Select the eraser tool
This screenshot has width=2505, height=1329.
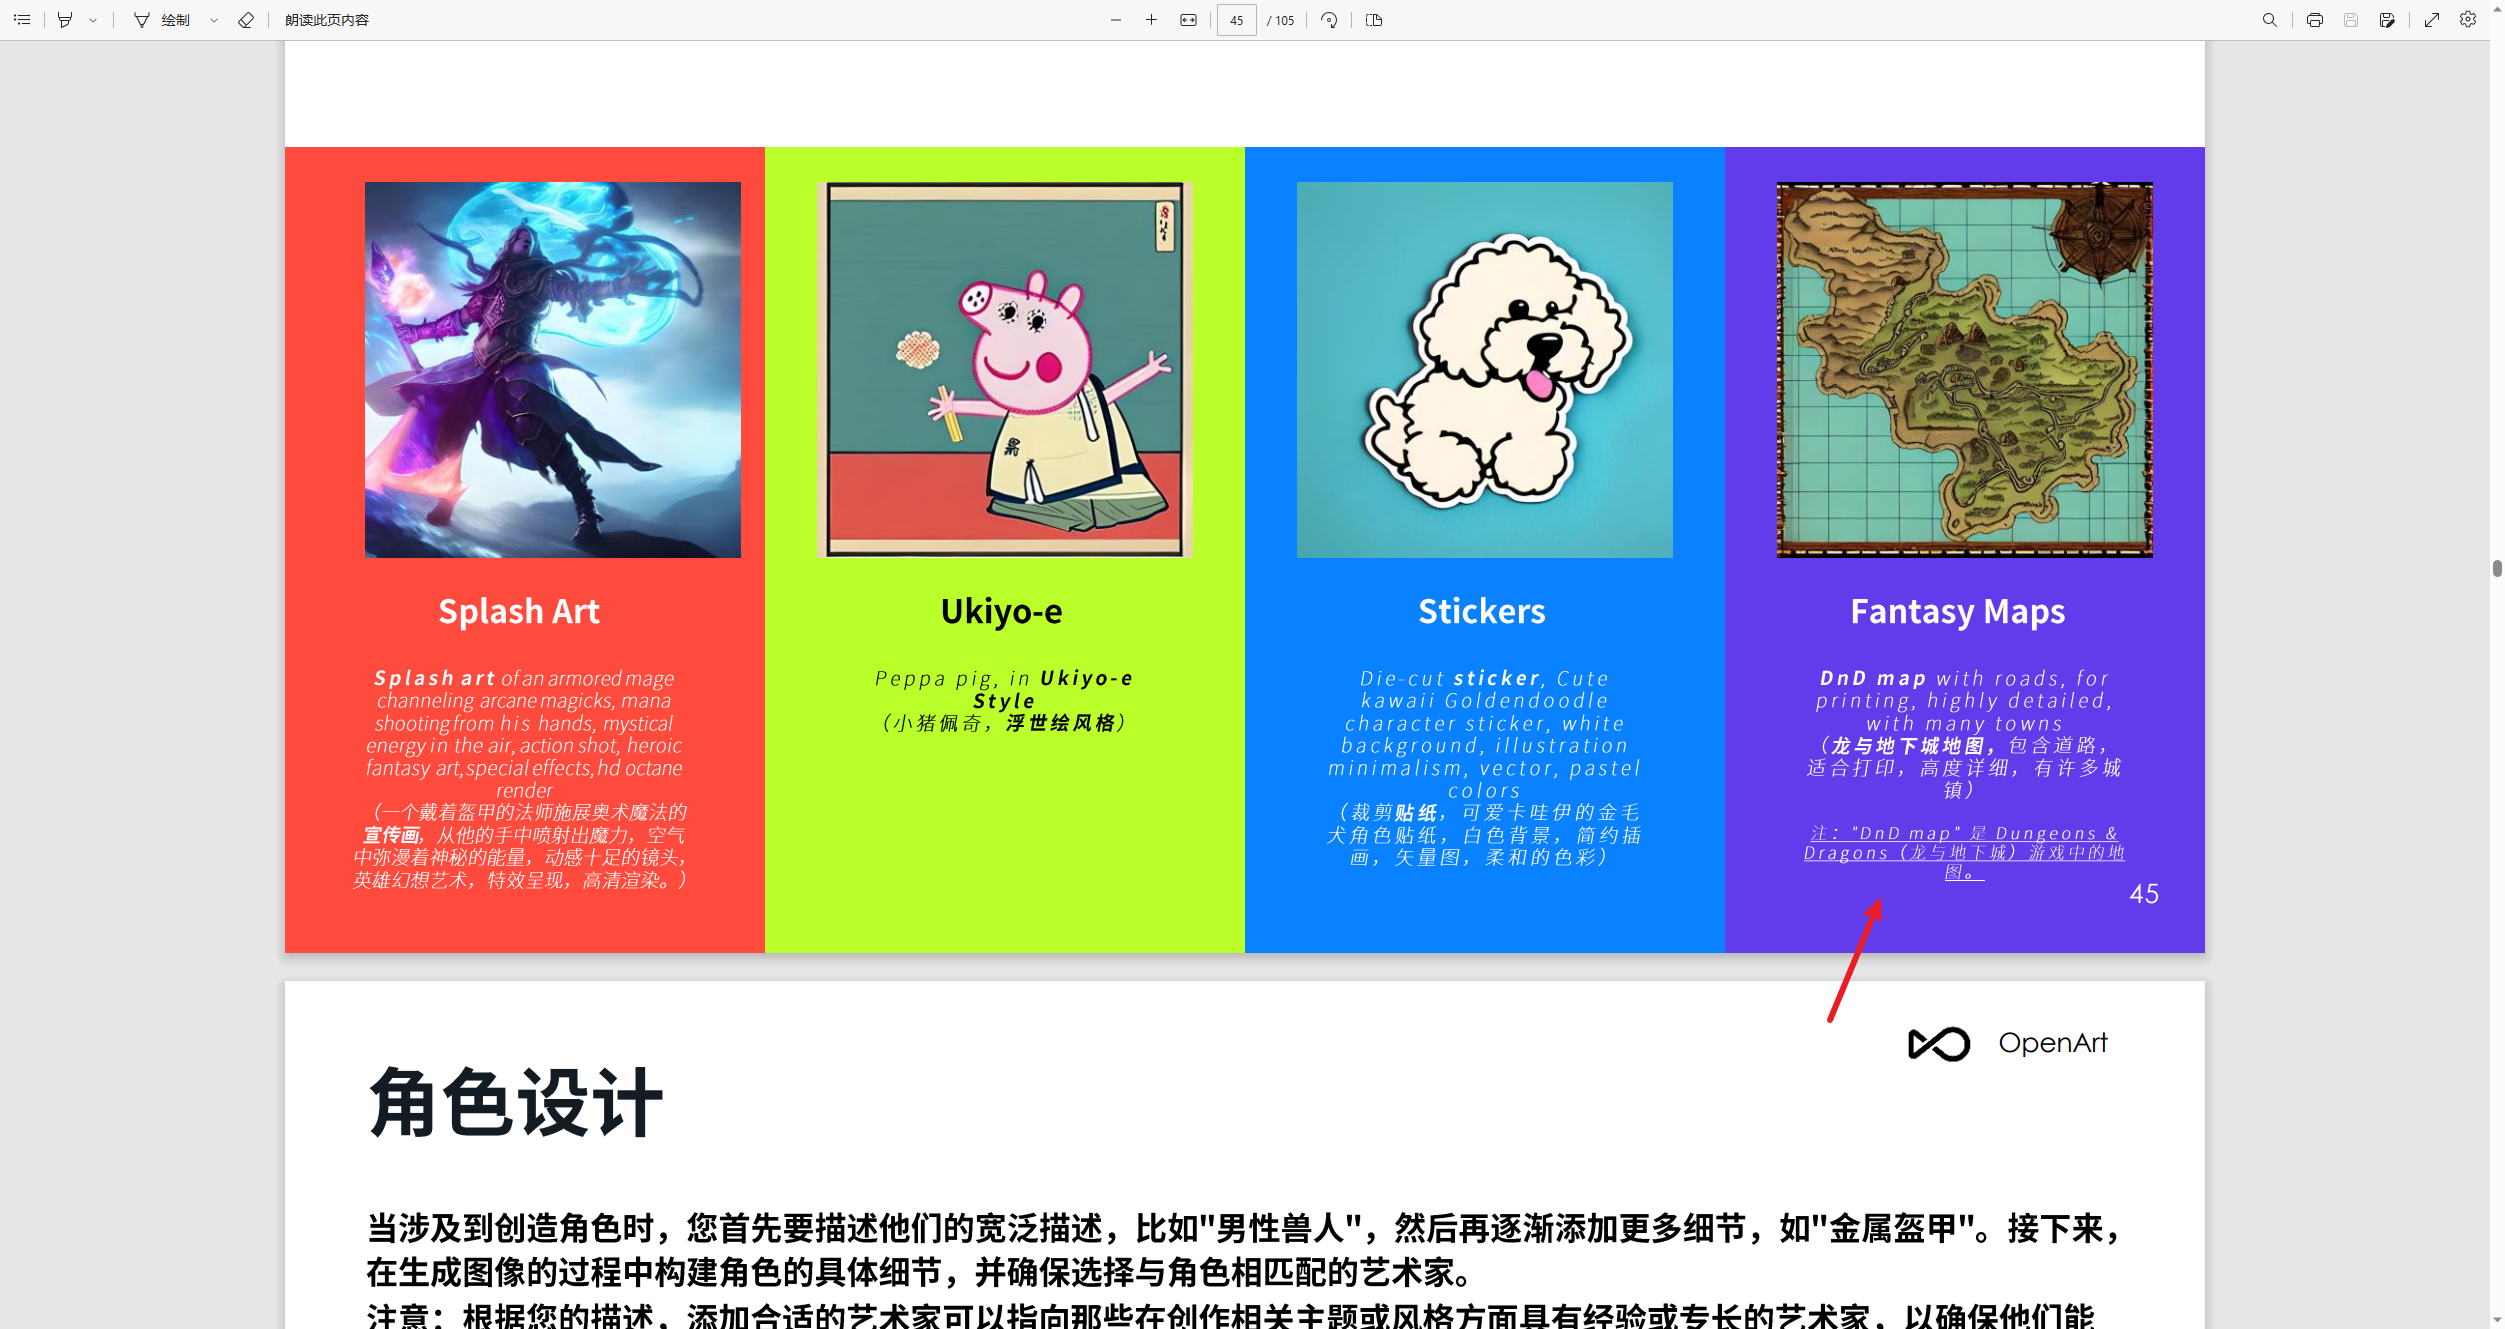[246, 20]
